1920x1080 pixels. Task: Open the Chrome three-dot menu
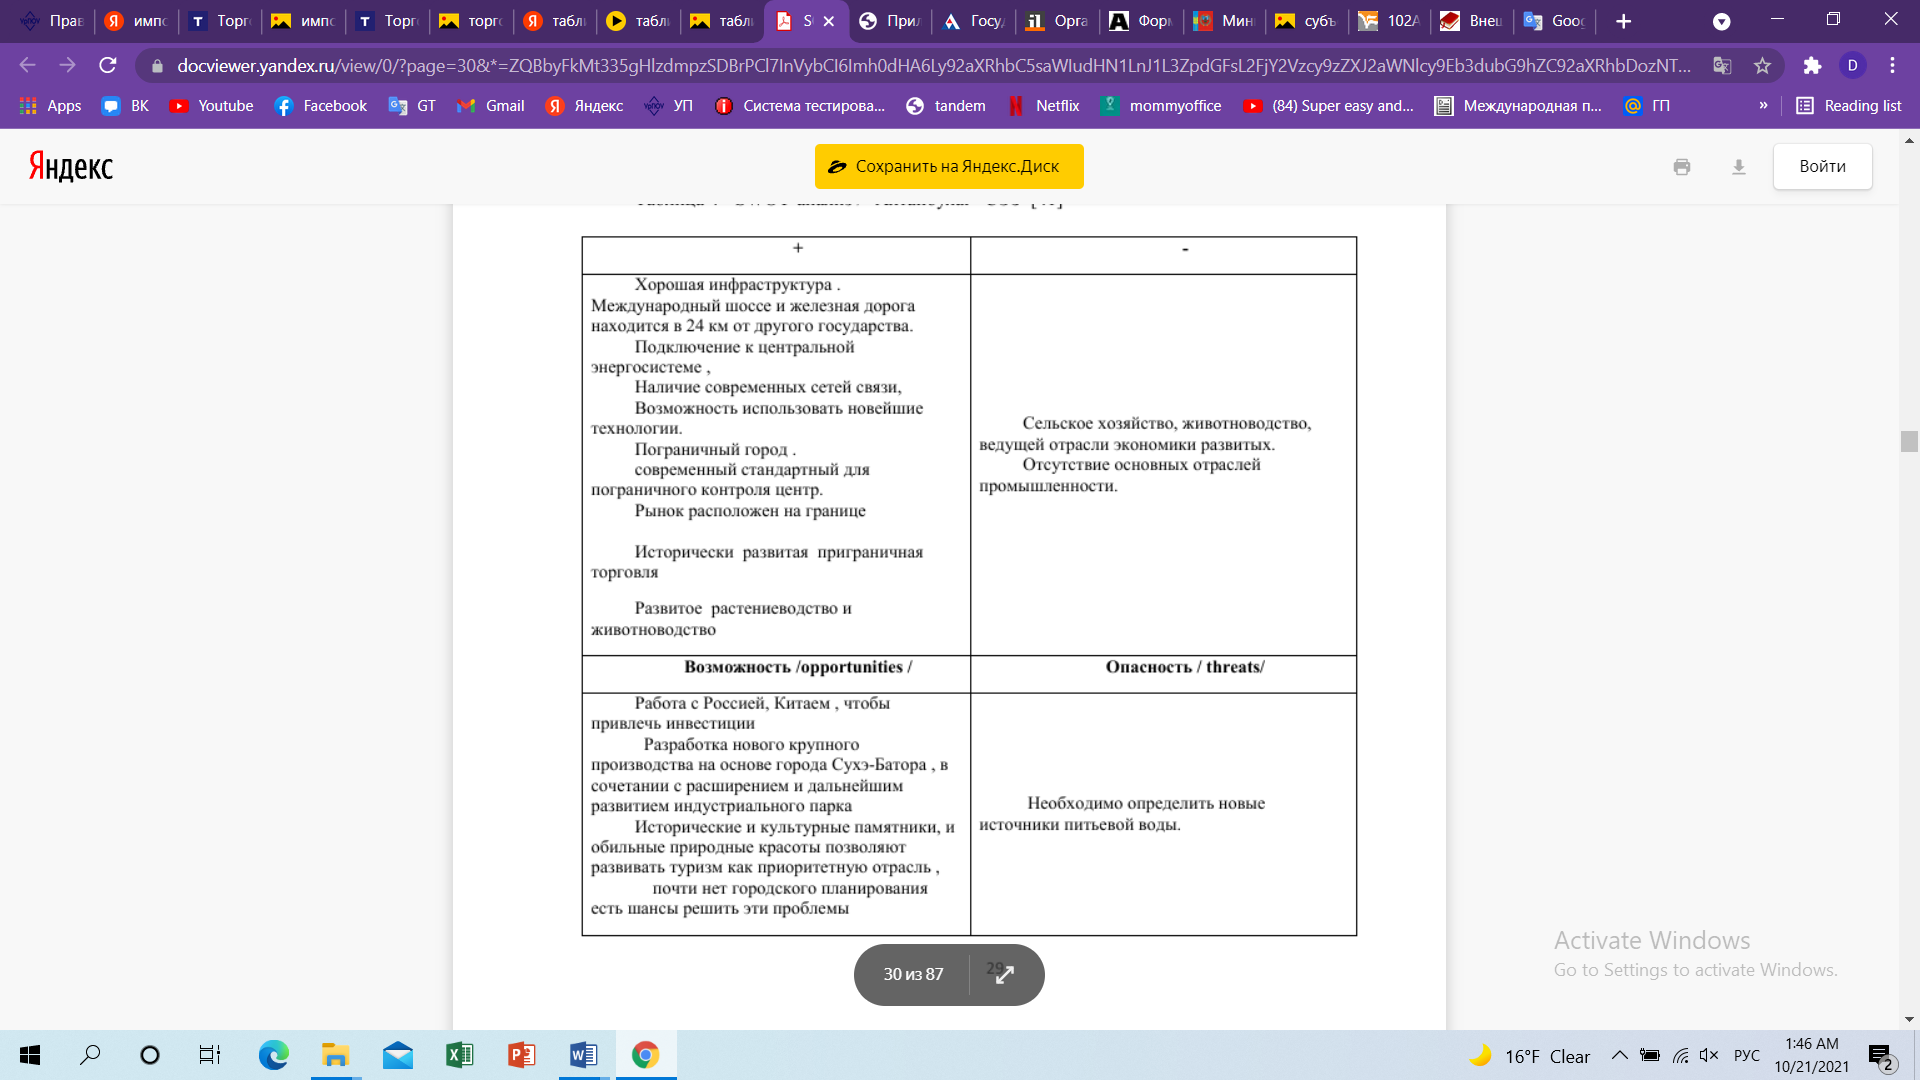(x=1892, y=65)
